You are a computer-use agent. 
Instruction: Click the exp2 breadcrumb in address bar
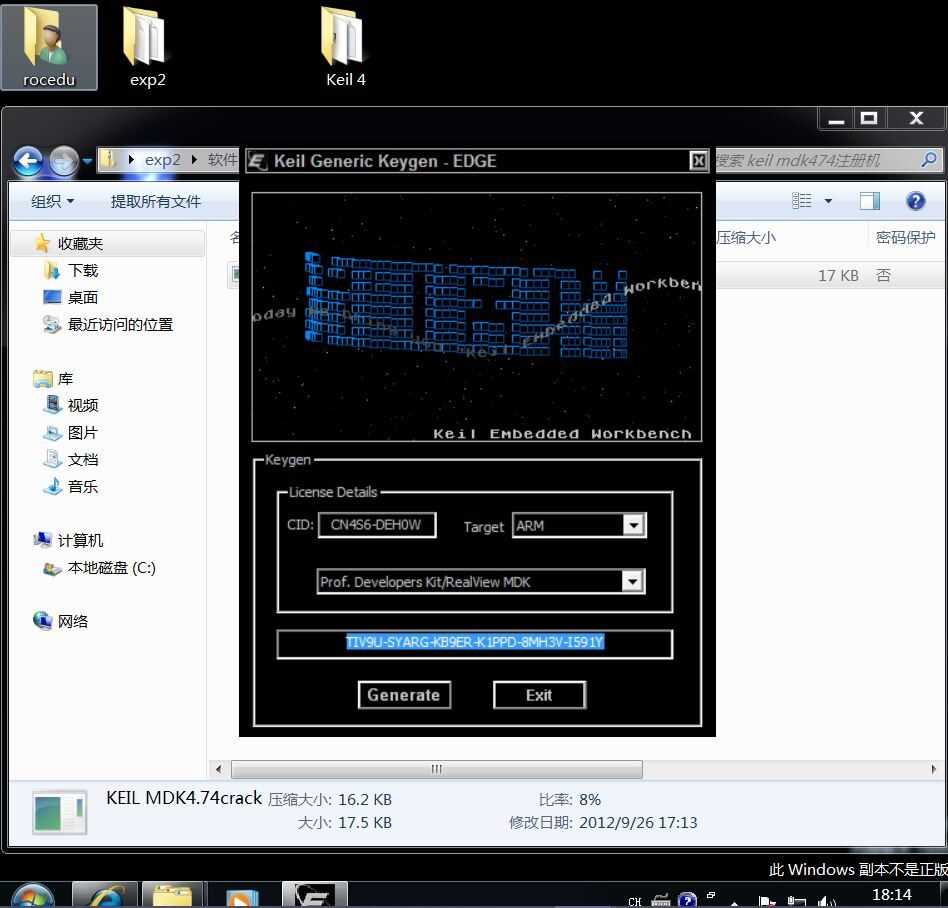click(x=162, y=160)
